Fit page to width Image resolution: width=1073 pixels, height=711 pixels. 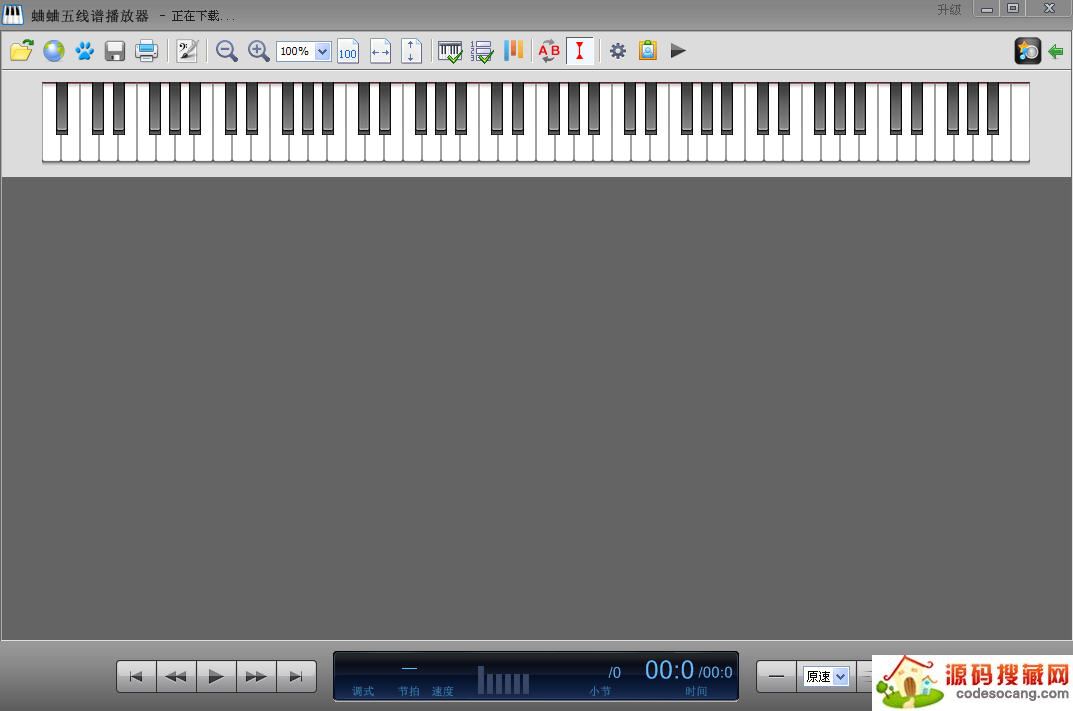(x=380, y=51)
